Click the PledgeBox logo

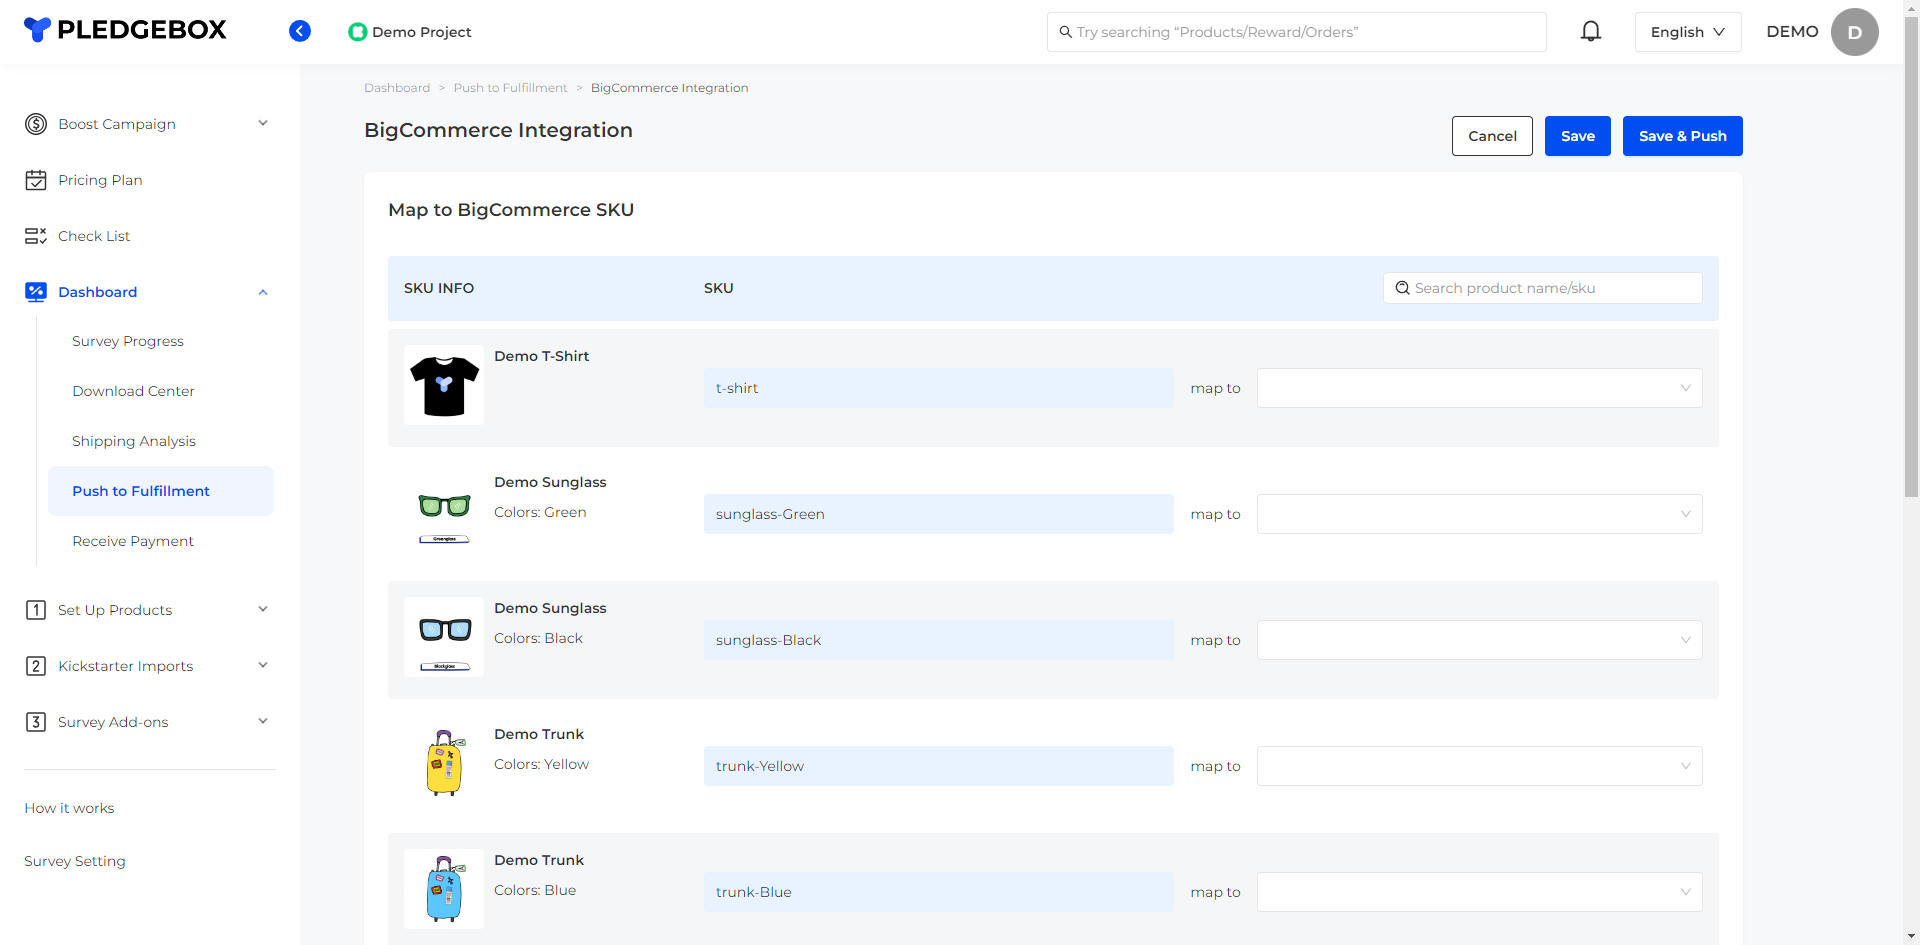tap(125, 30)
